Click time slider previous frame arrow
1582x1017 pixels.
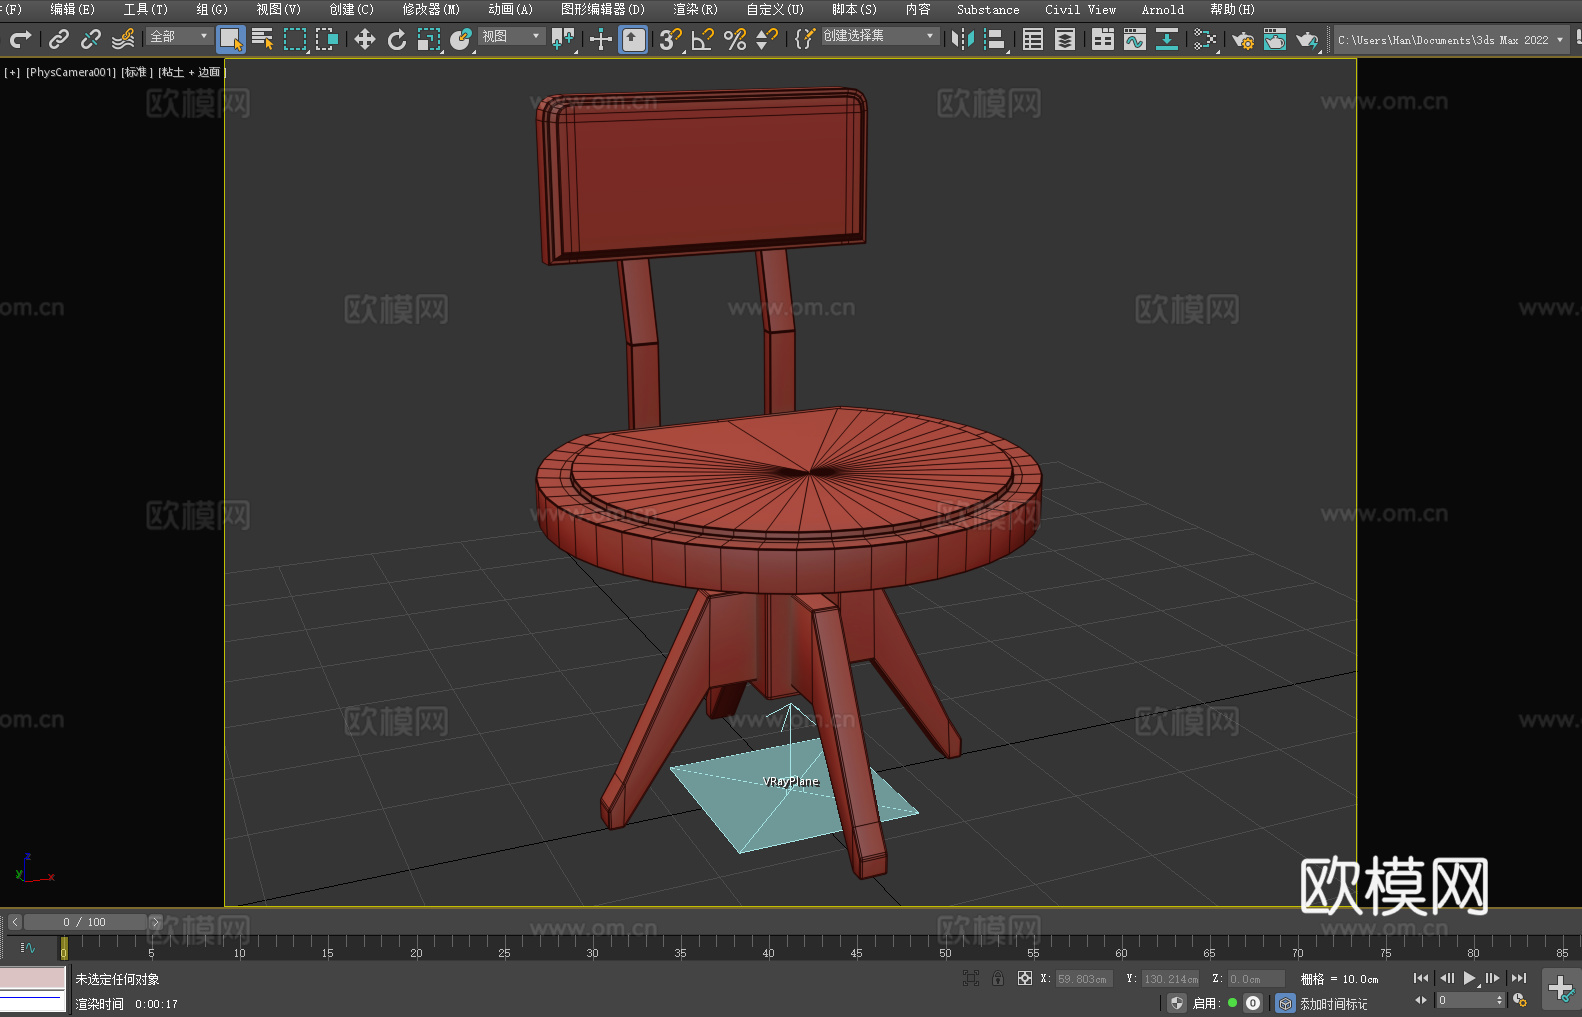coord(15,922)
